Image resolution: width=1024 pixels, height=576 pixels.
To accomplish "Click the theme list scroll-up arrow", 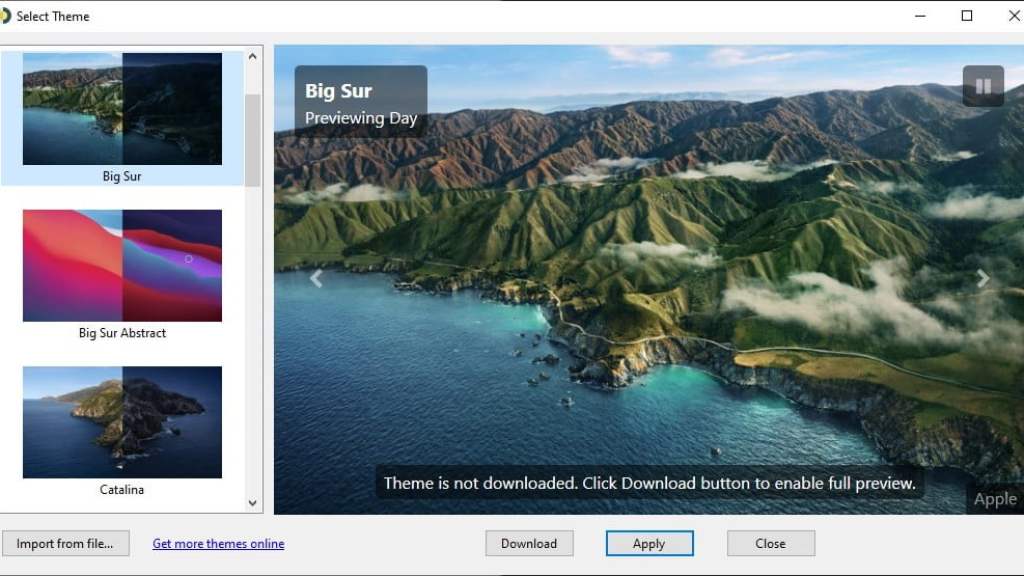I will tap(253, 57).
